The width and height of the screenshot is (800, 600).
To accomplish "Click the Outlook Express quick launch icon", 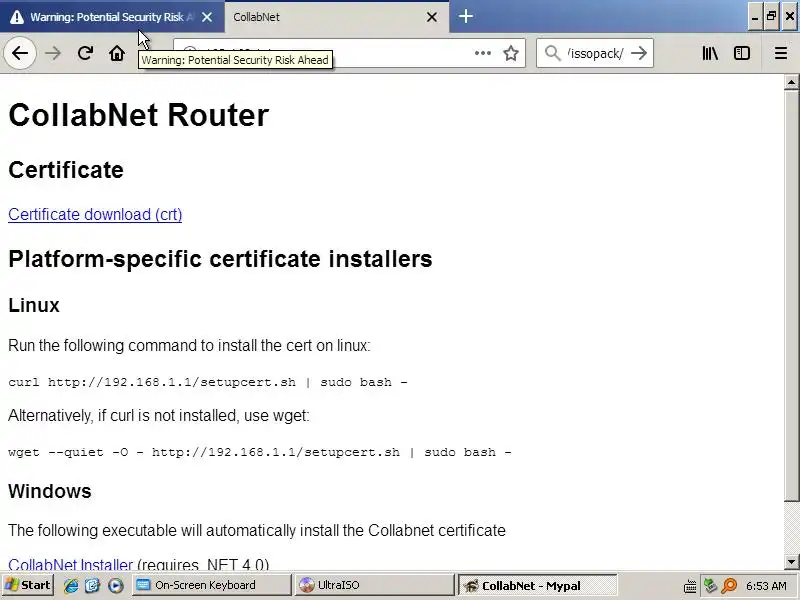I will point(93,585).
